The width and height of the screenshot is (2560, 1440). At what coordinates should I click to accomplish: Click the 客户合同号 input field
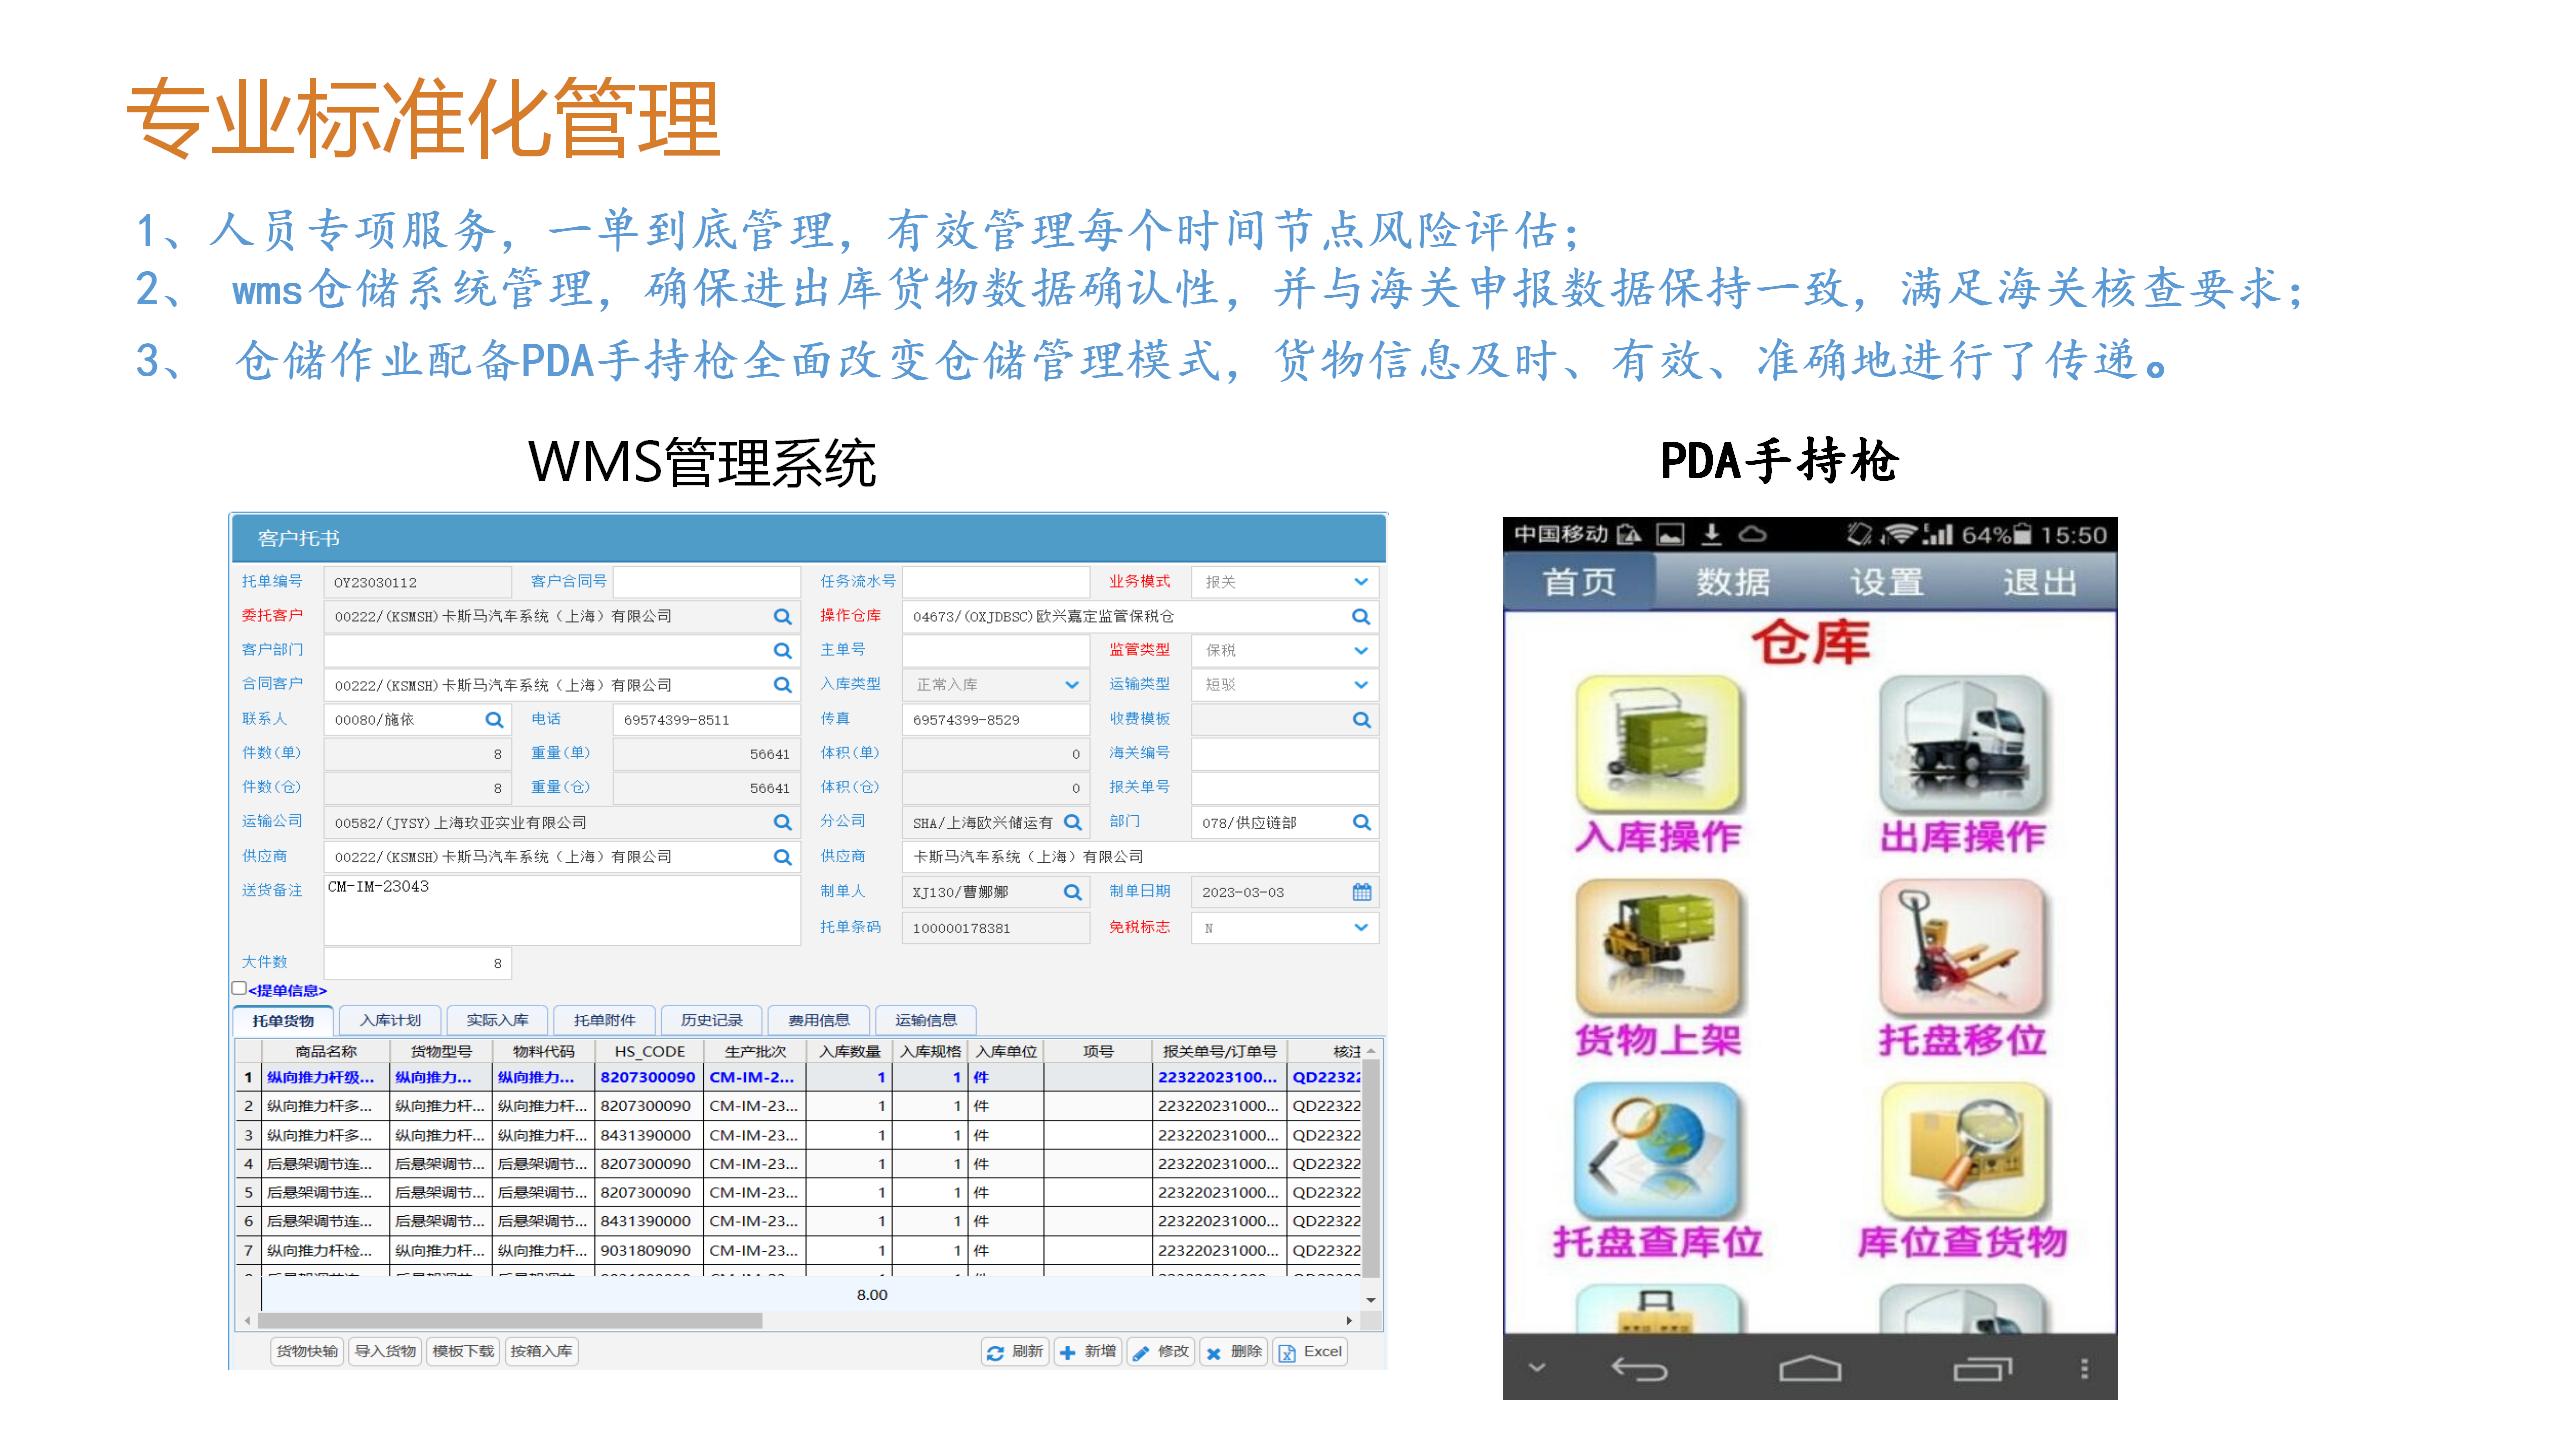click(707, 582)
